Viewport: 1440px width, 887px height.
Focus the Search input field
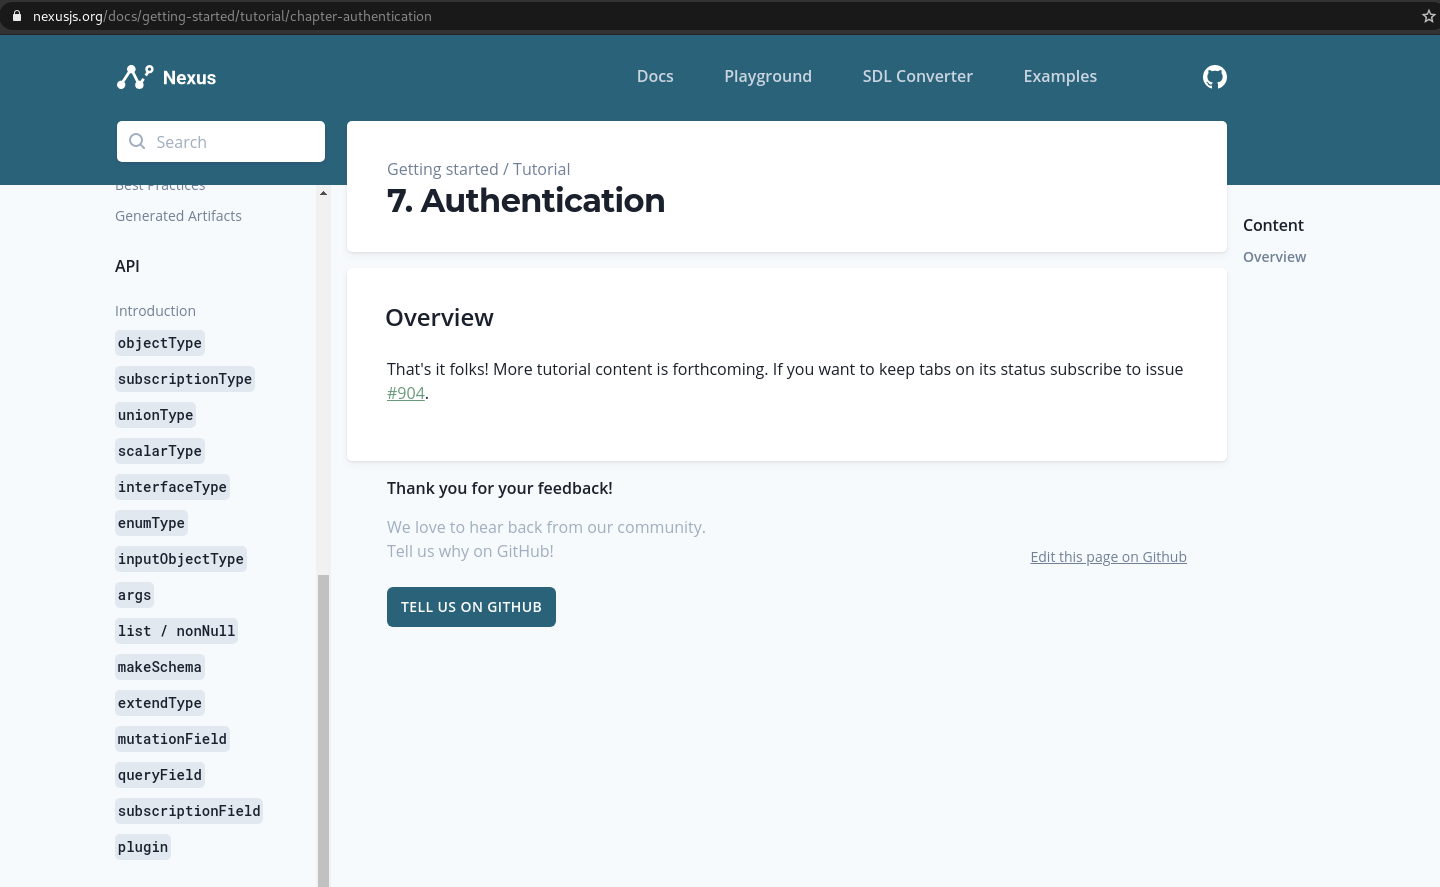(x=221, y=142)
